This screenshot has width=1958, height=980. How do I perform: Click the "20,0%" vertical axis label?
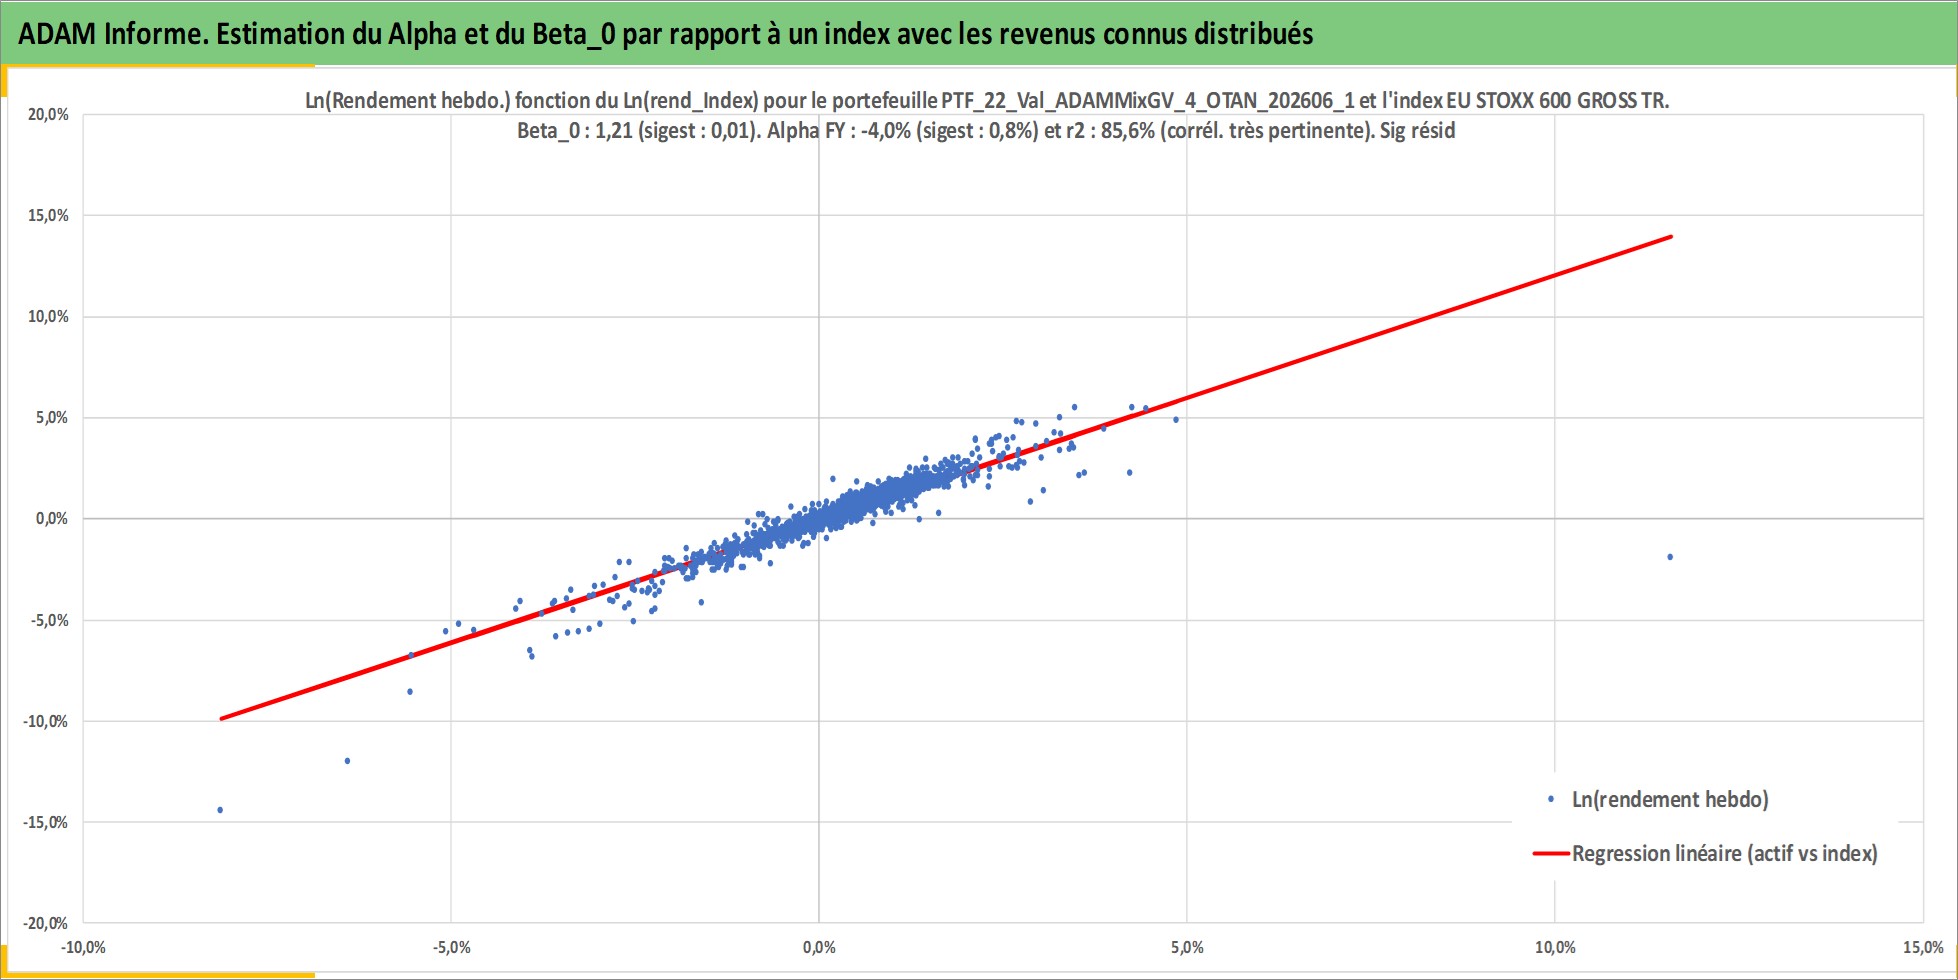(x=48, y=115)
